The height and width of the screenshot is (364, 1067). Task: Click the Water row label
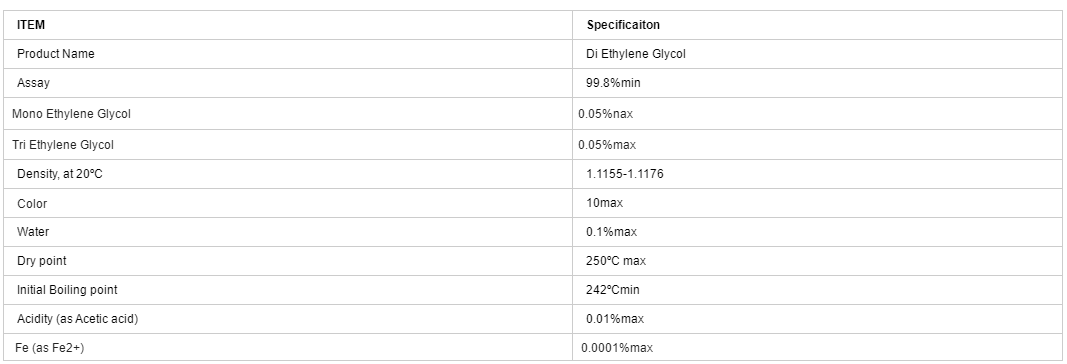click(x=33, y=232)
